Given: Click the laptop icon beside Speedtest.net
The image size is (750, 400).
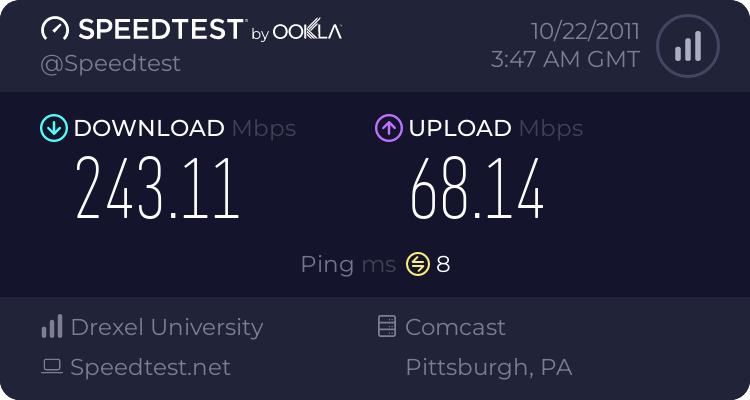Looking at the screenshot, I should pyautogui.click(x=52, y=367).
